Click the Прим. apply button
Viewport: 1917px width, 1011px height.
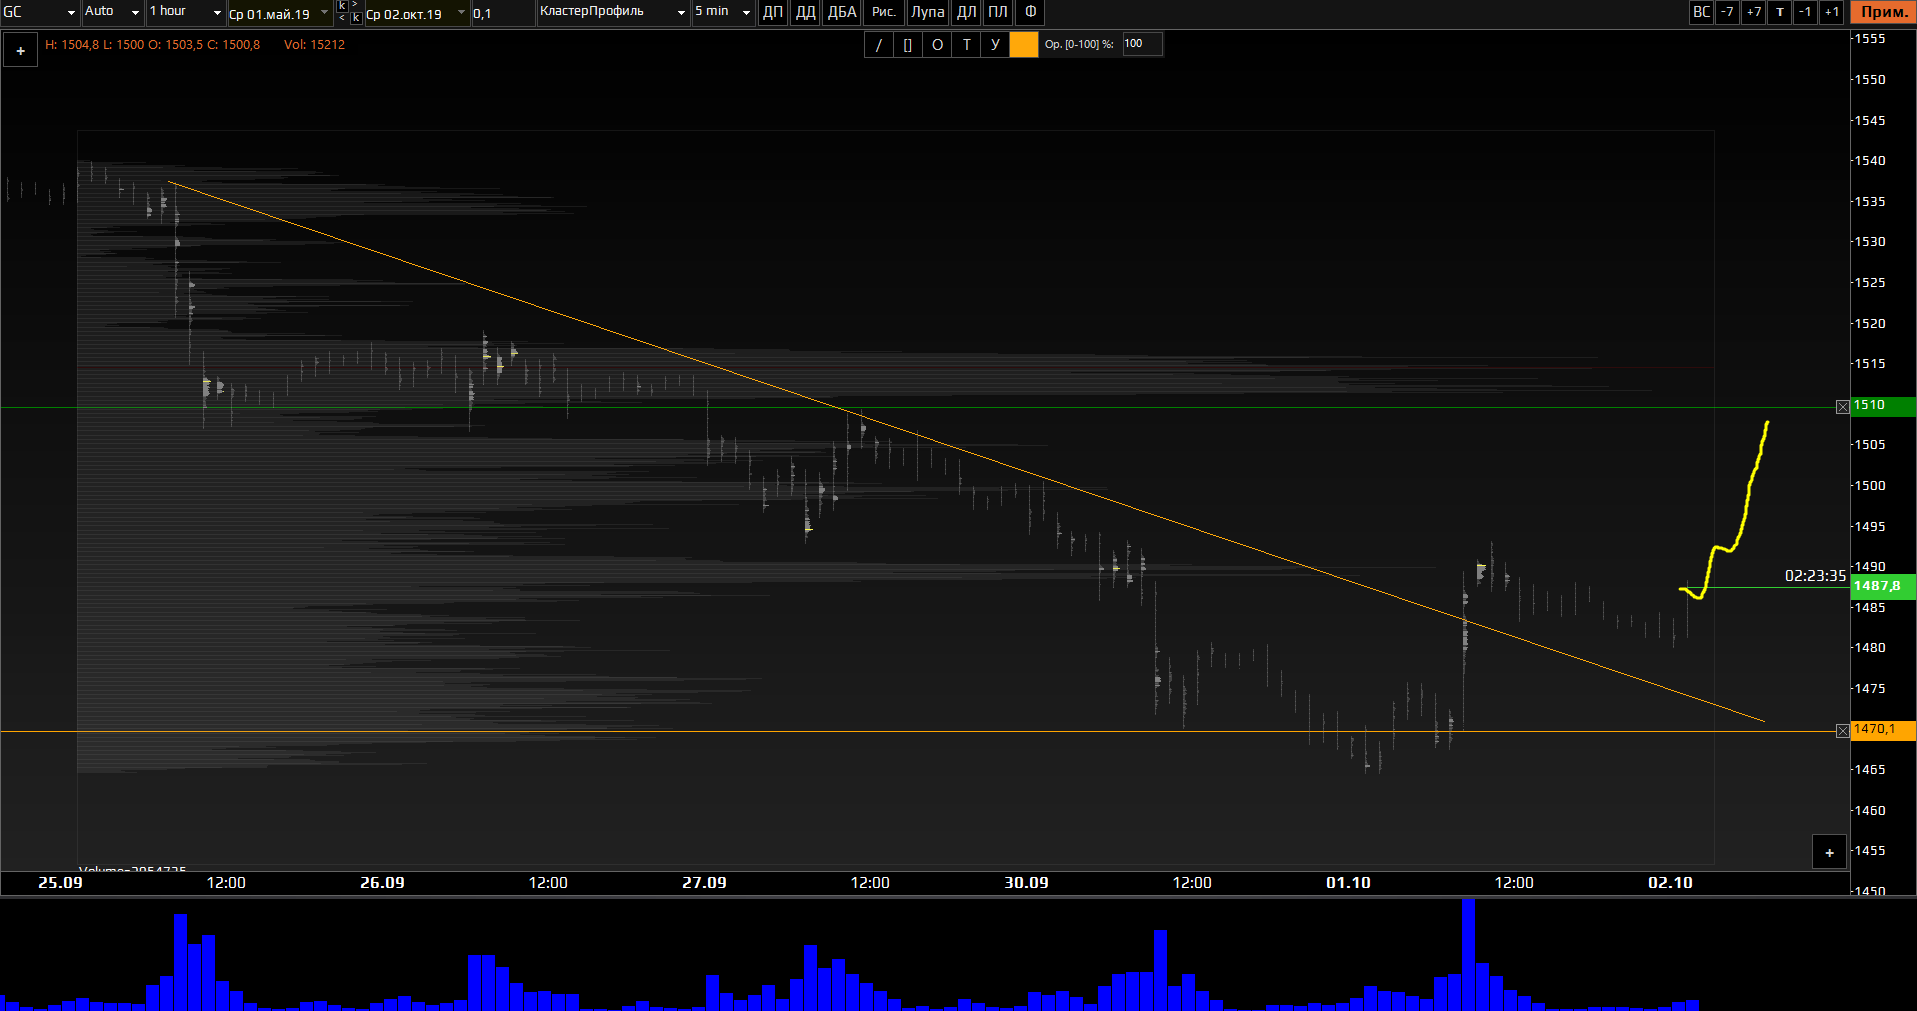point(1883,12)
